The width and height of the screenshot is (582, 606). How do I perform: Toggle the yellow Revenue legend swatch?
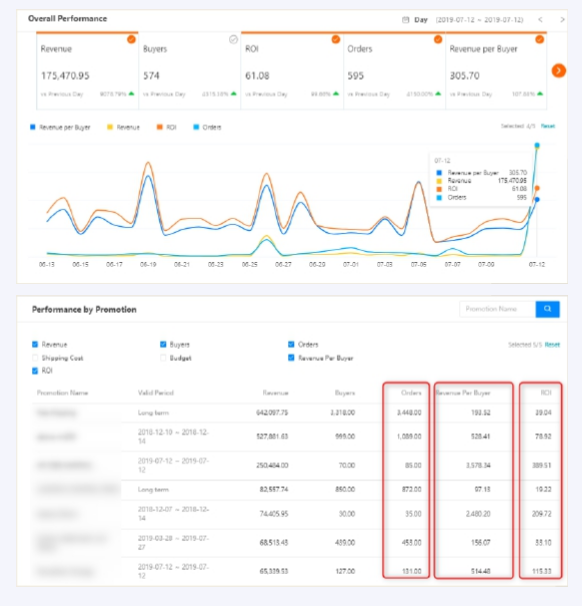click(110, 127)
